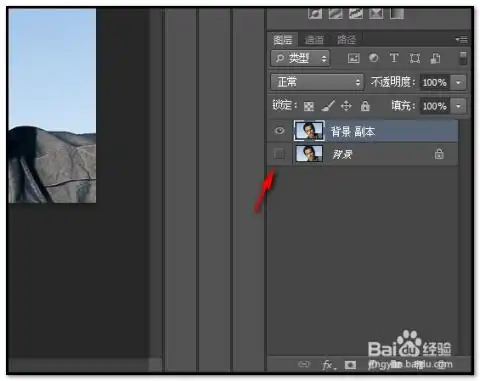Click the 不透明度 100% value field
480x381 pixels.
coord(435,82)
